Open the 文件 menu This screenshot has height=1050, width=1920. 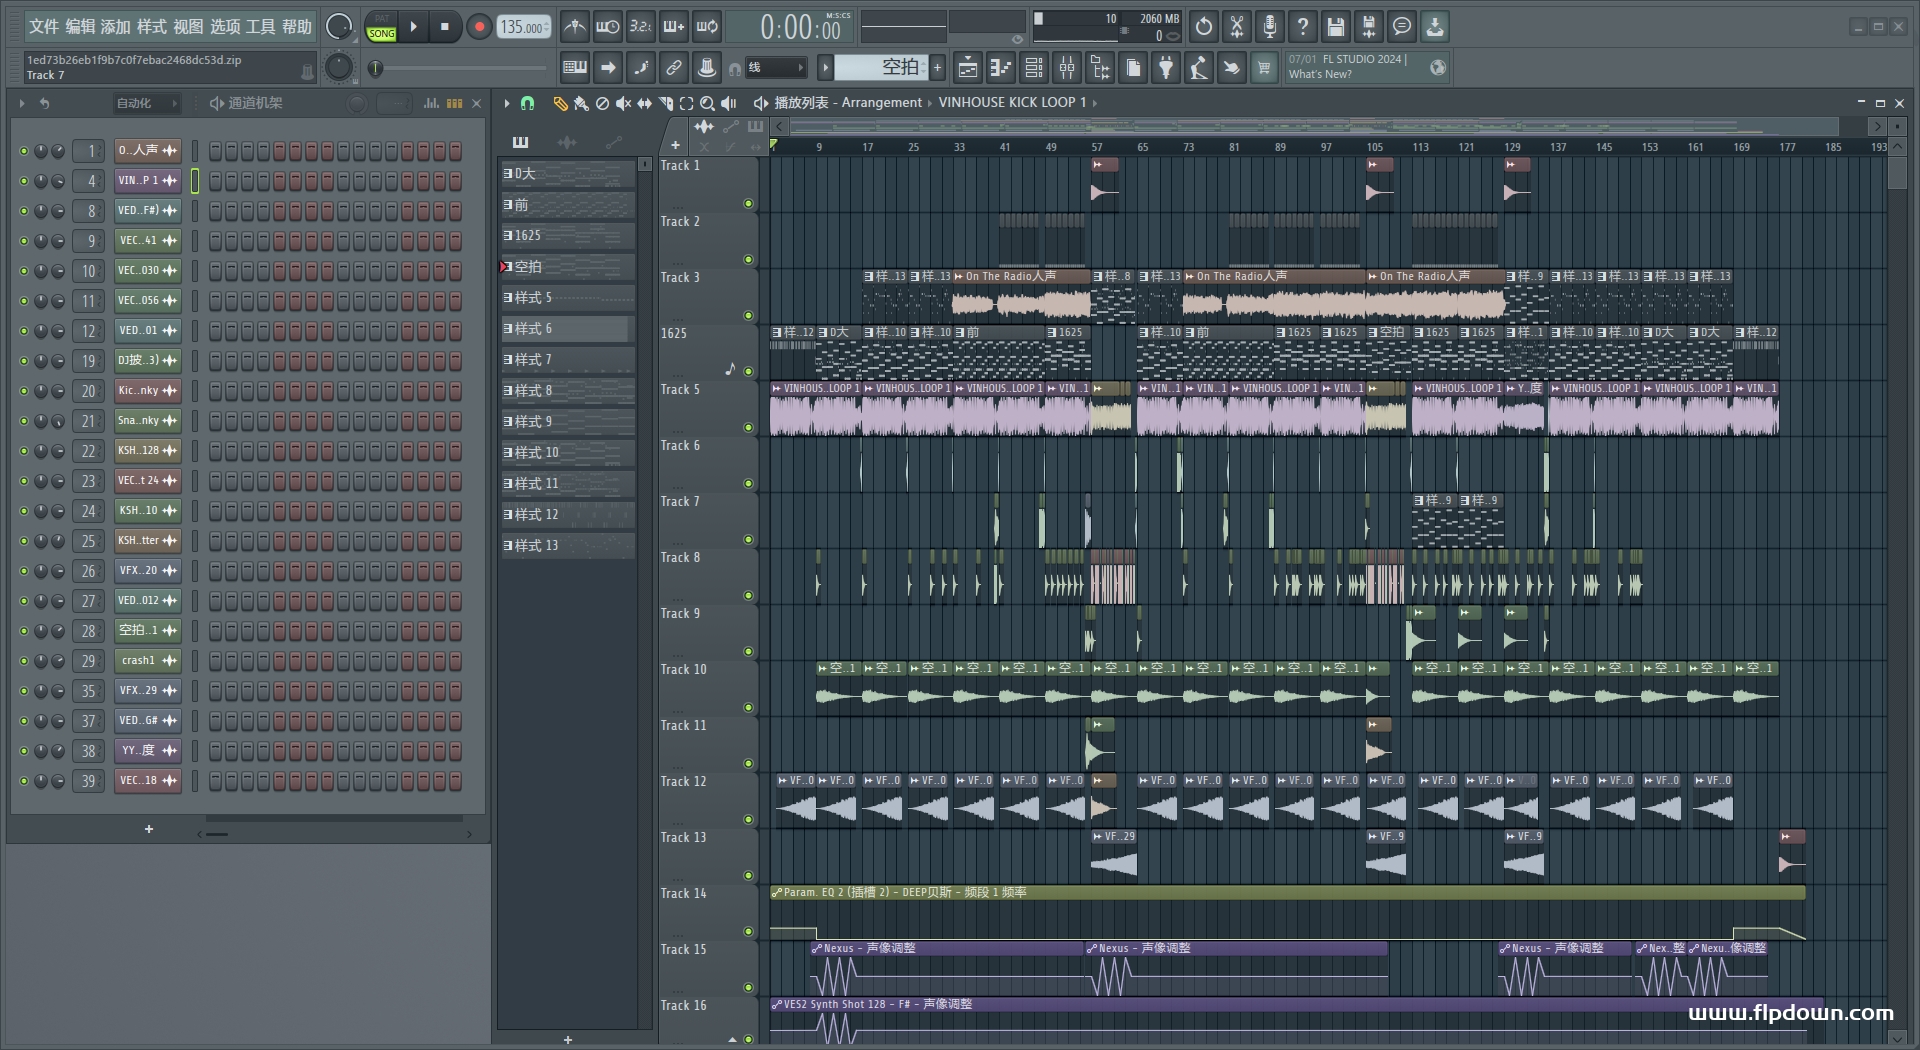coord(44,27)
